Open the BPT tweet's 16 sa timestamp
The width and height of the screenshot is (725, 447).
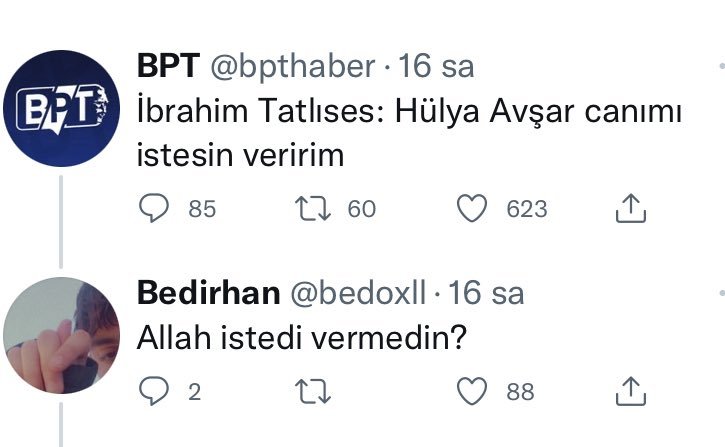(x=436, y=68)
